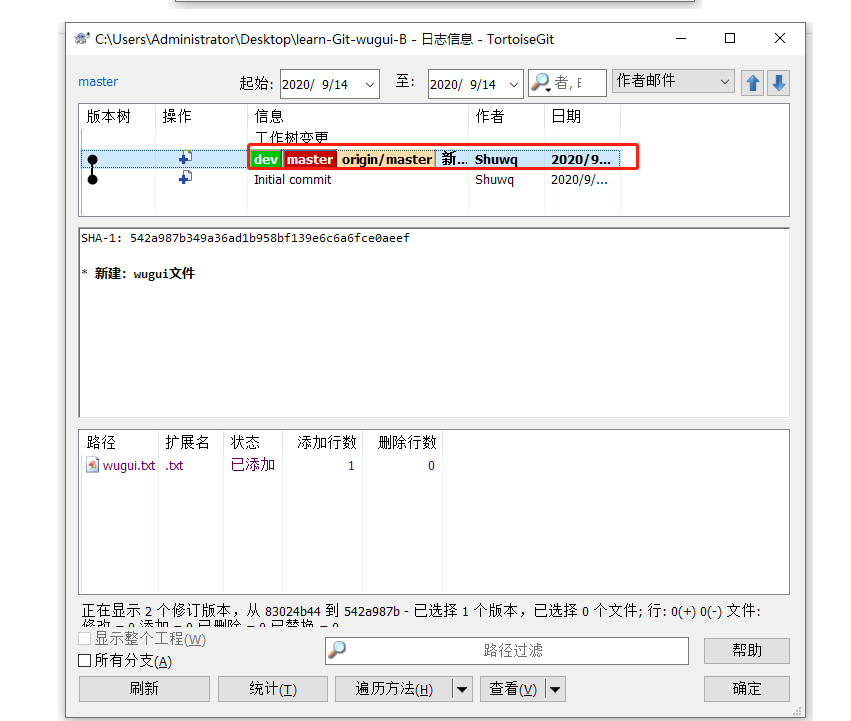Click the magnifier icon in the filter box

tap(541, 83)
